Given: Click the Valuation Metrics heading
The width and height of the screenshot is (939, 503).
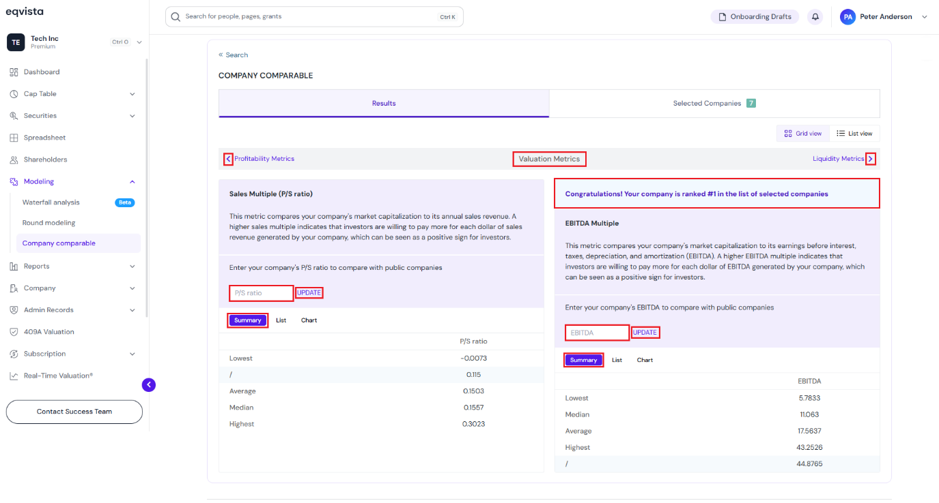Looking at the screenshot, I should pos(549,159).
